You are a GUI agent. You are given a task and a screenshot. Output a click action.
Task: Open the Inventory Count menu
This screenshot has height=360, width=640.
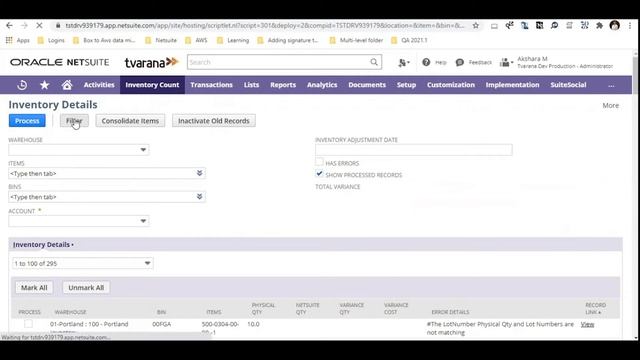tap(152, 85)
